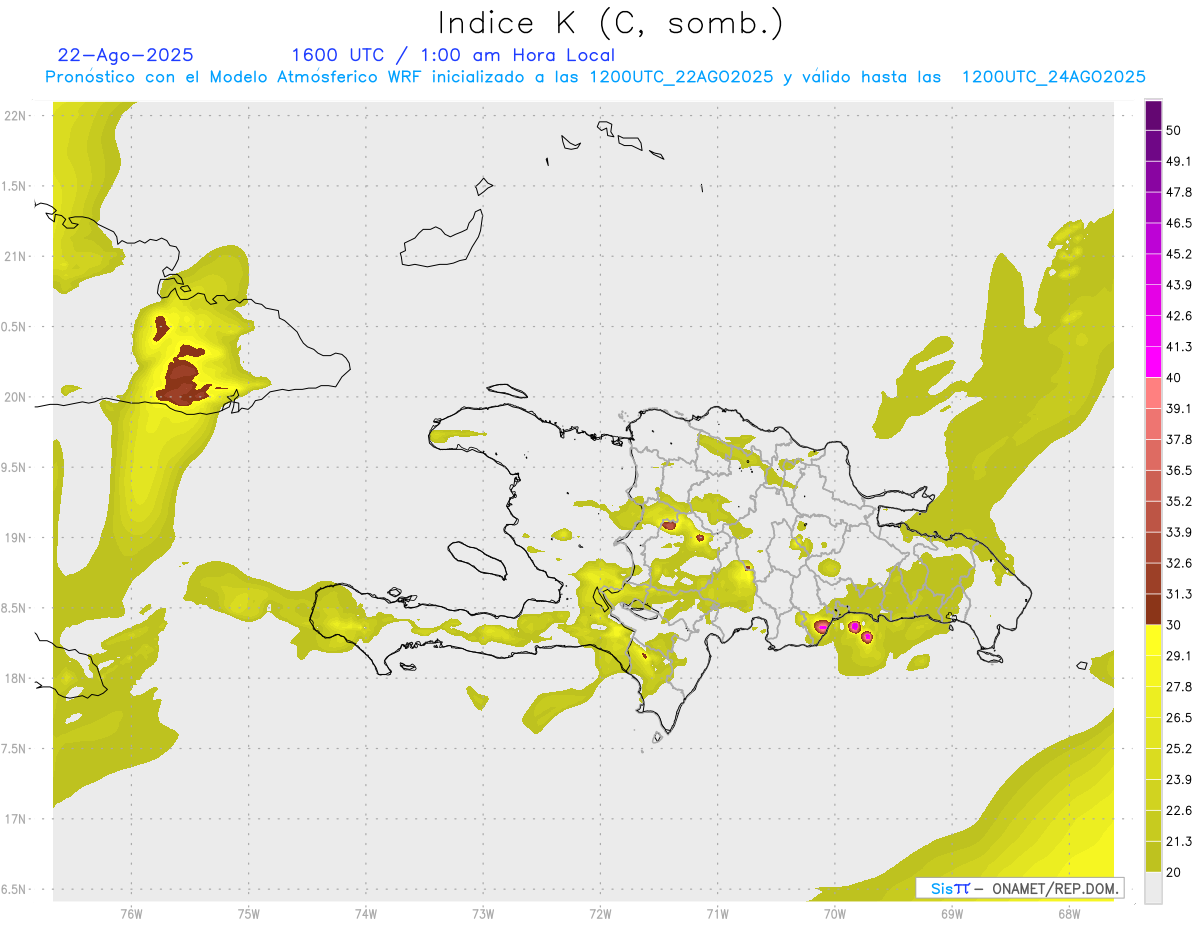Click the colorbar value "29.1"
1200x927 pixels.
pyautogui.click(x=1179, y=656)
